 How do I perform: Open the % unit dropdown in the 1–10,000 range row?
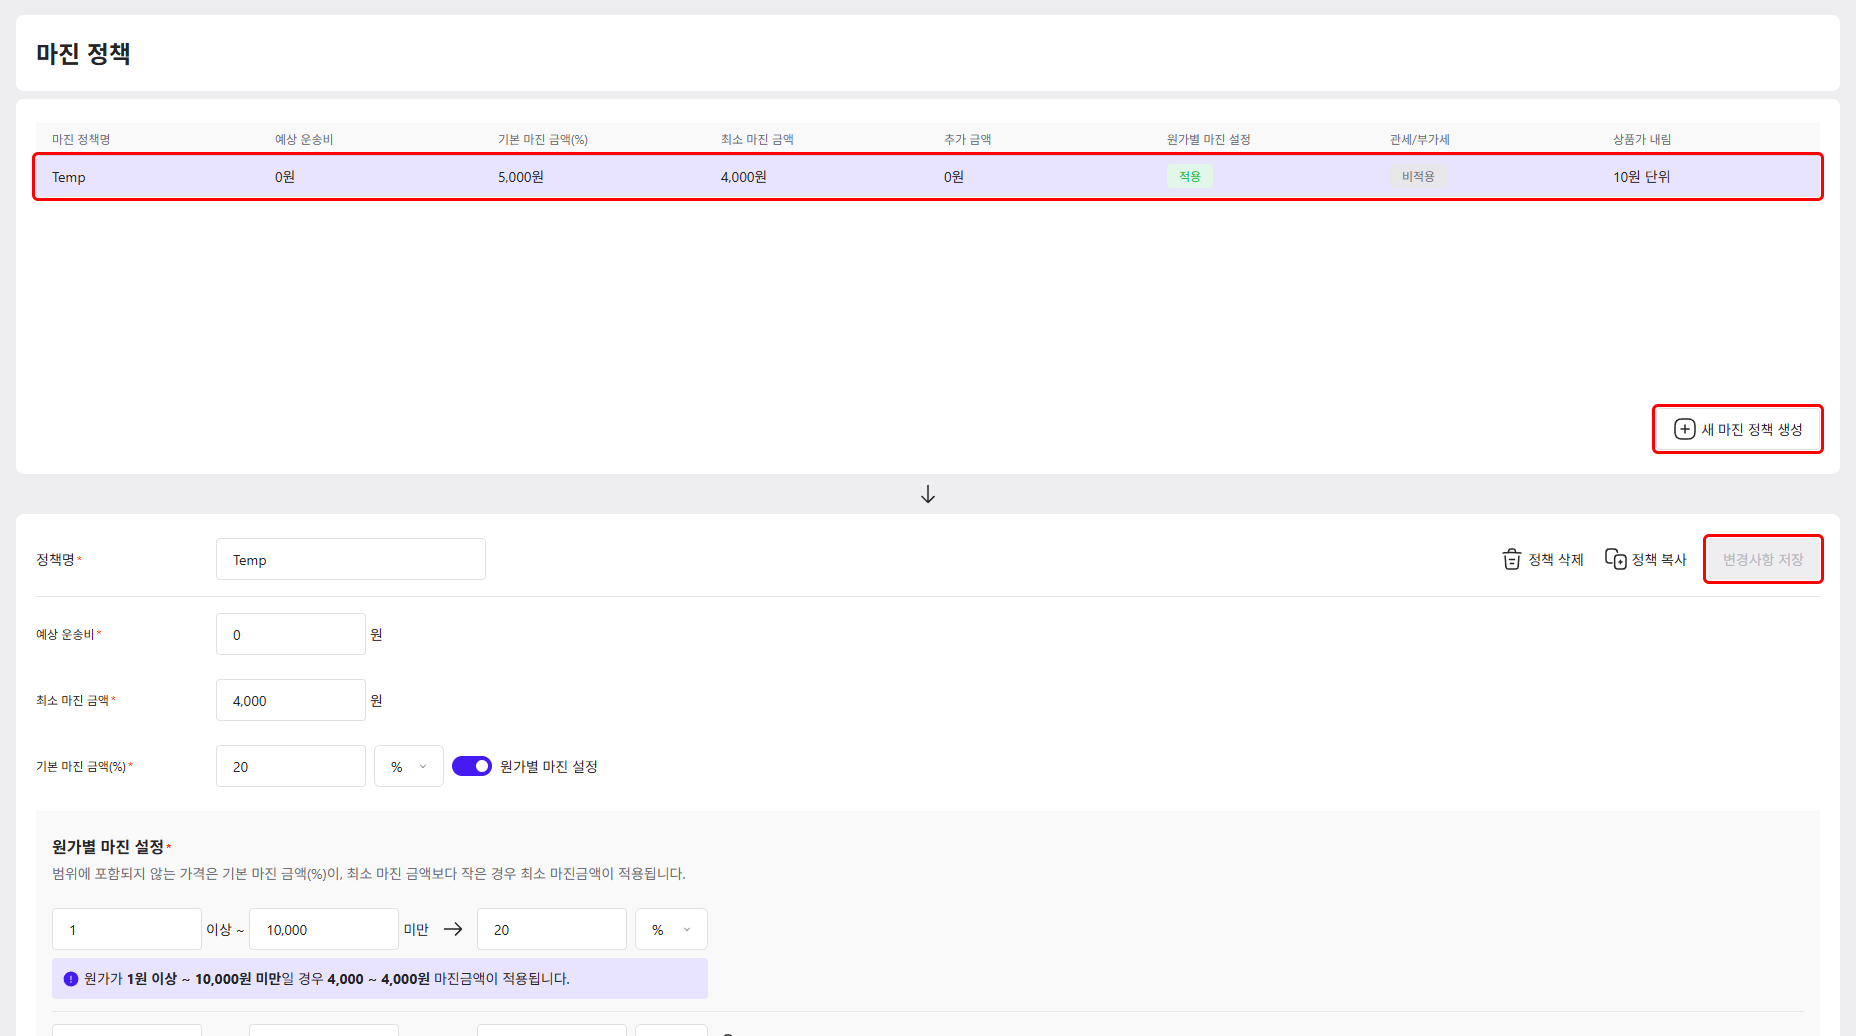click(671, 929)
